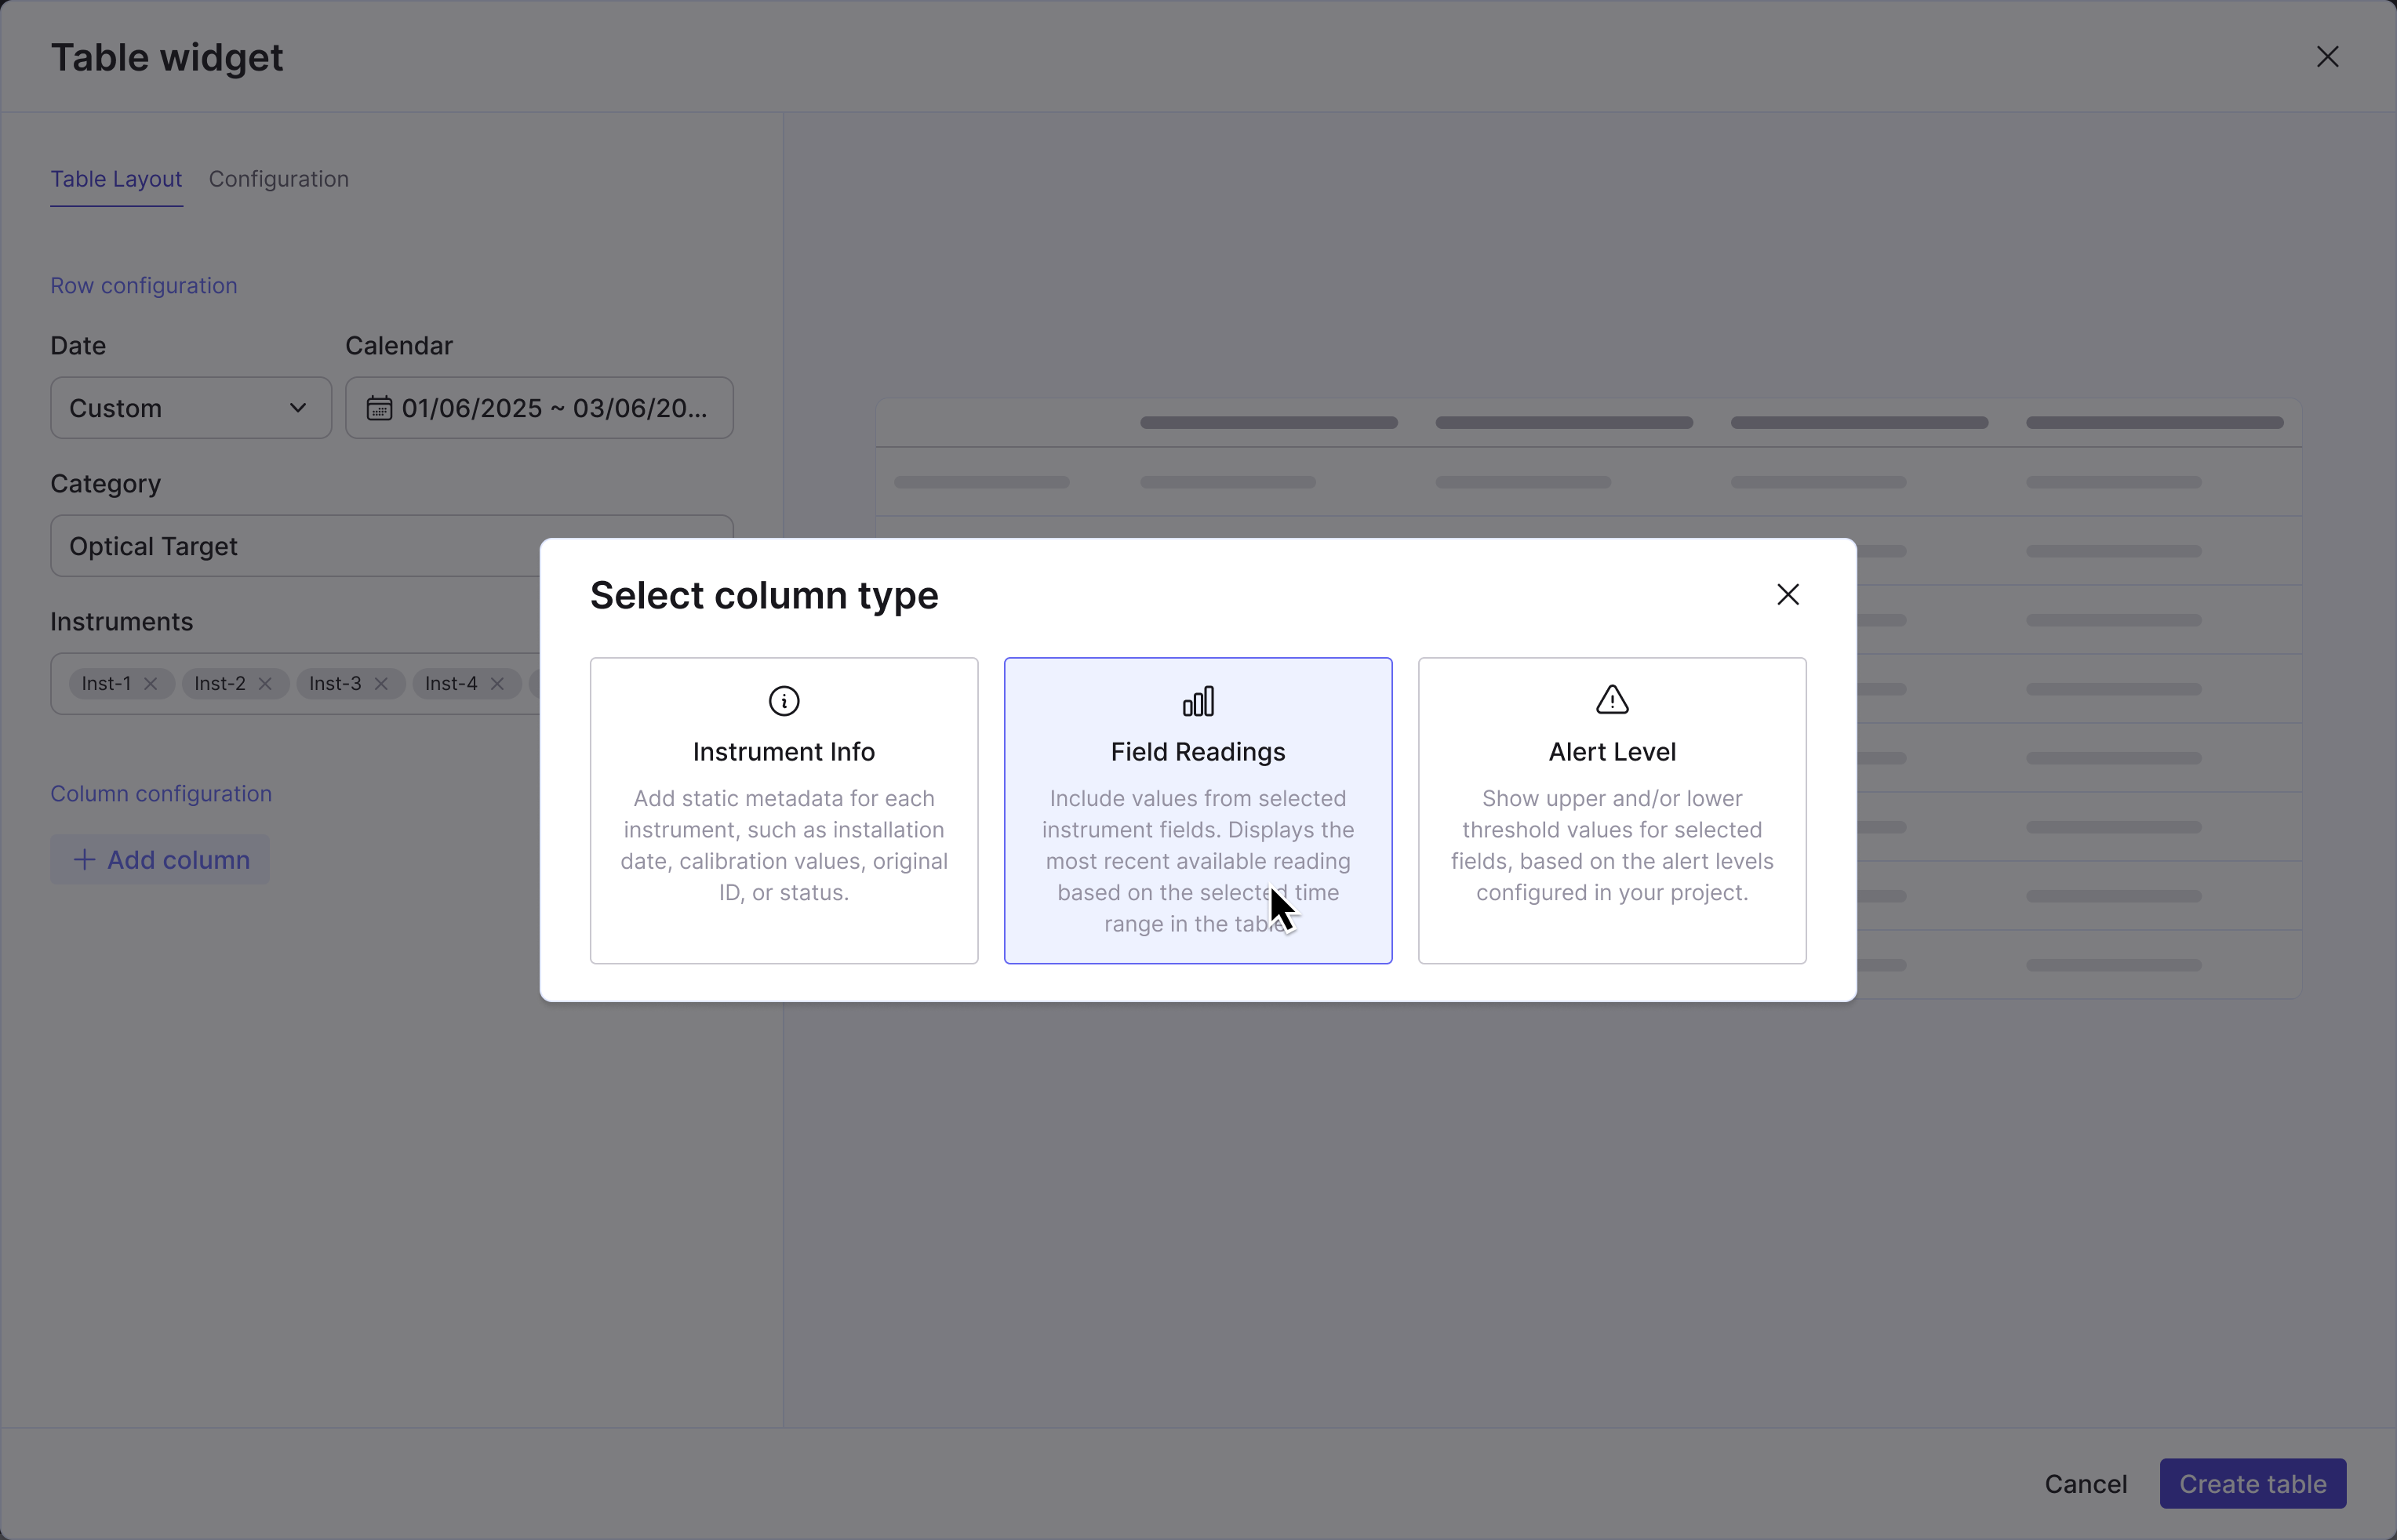The width and height of the screenshot is (2397, 1540).
Task: Open the calendar date range field
Action: 553,408
